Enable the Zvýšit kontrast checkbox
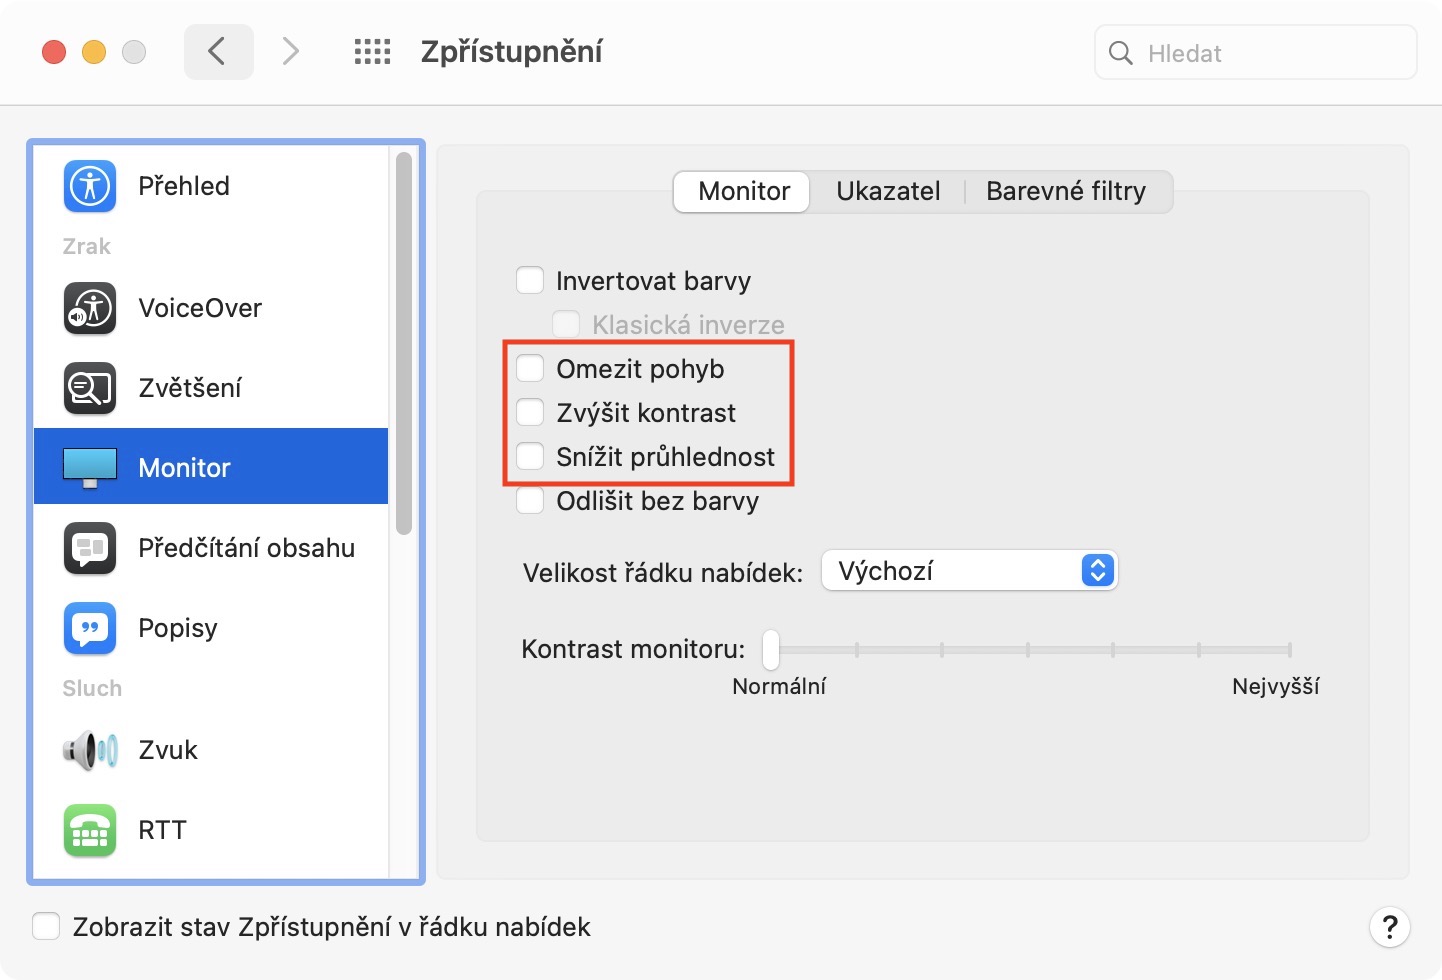 coord(530,413)
